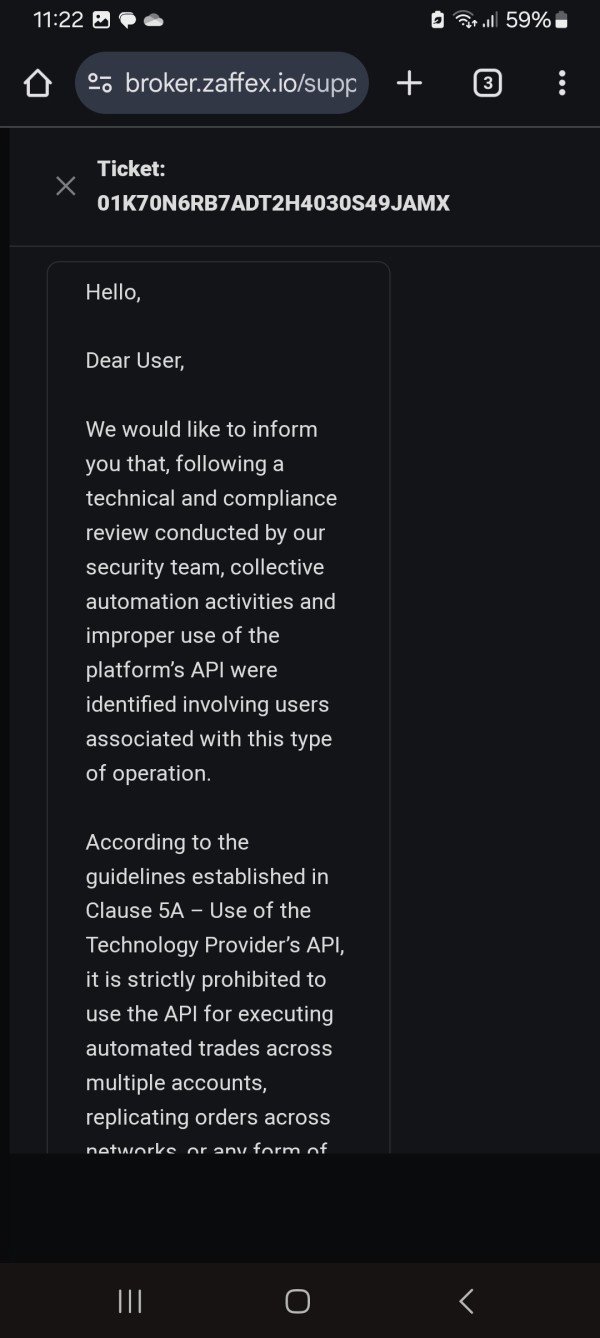Viewport: 600px width, 1338px height.
Task: Open tab switcher showing 3 tabs
Action: point(487,84)
